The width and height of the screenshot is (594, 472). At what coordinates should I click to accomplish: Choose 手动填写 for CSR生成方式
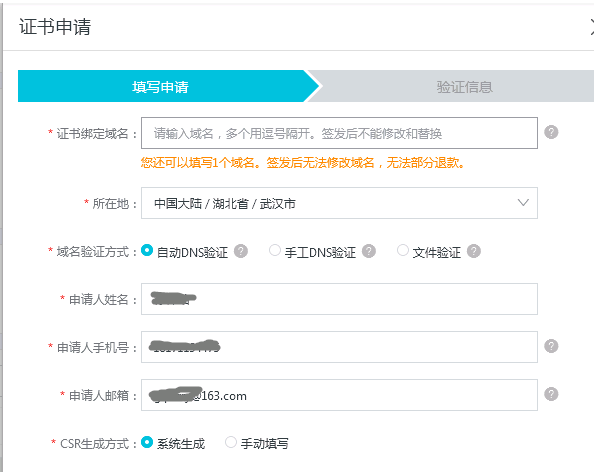[x=231, y=442]
